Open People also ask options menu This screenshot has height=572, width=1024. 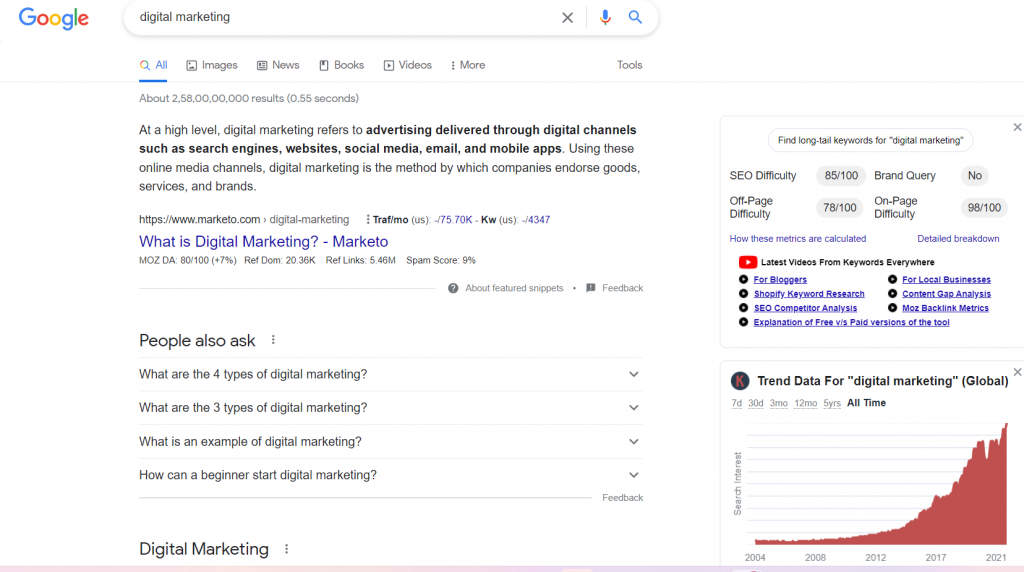click(x=274, y=340)
